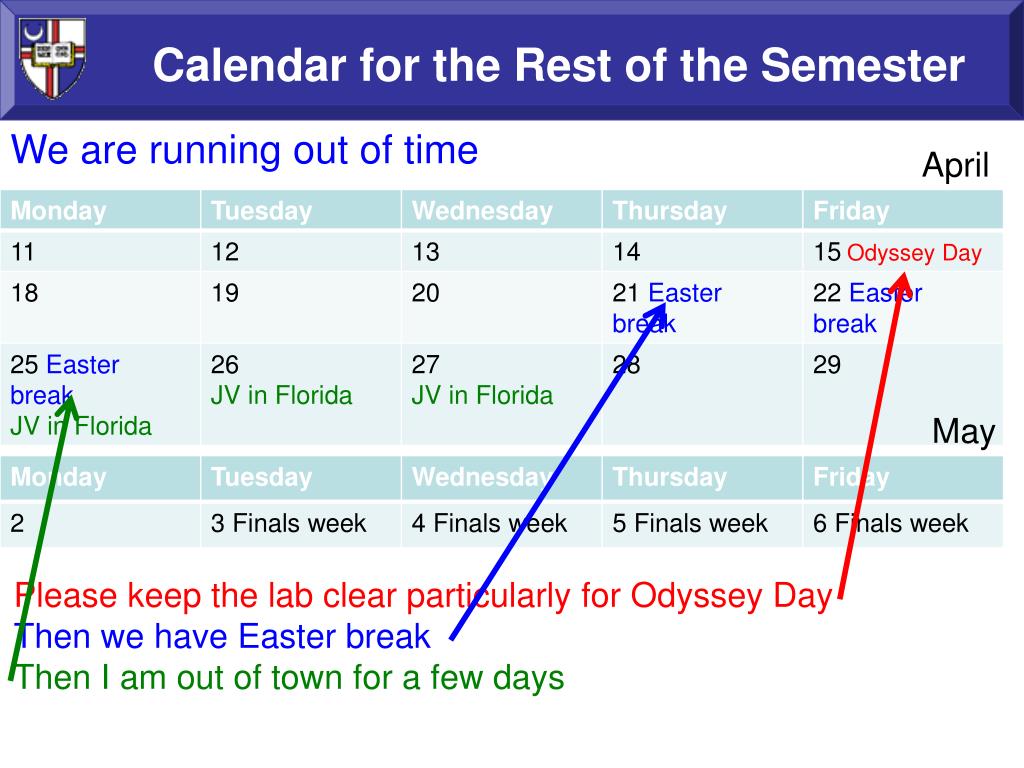Click the April Wednesday column header

[x=501, y=210]
